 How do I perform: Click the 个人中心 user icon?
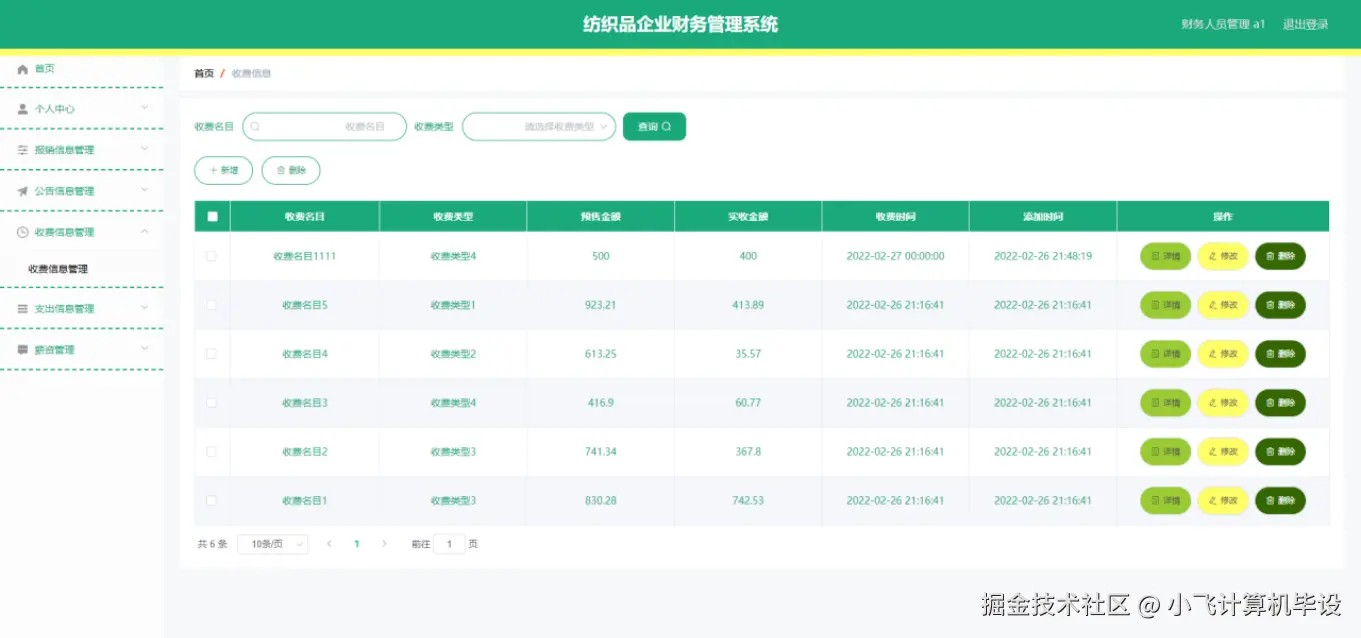click(22, 109)
